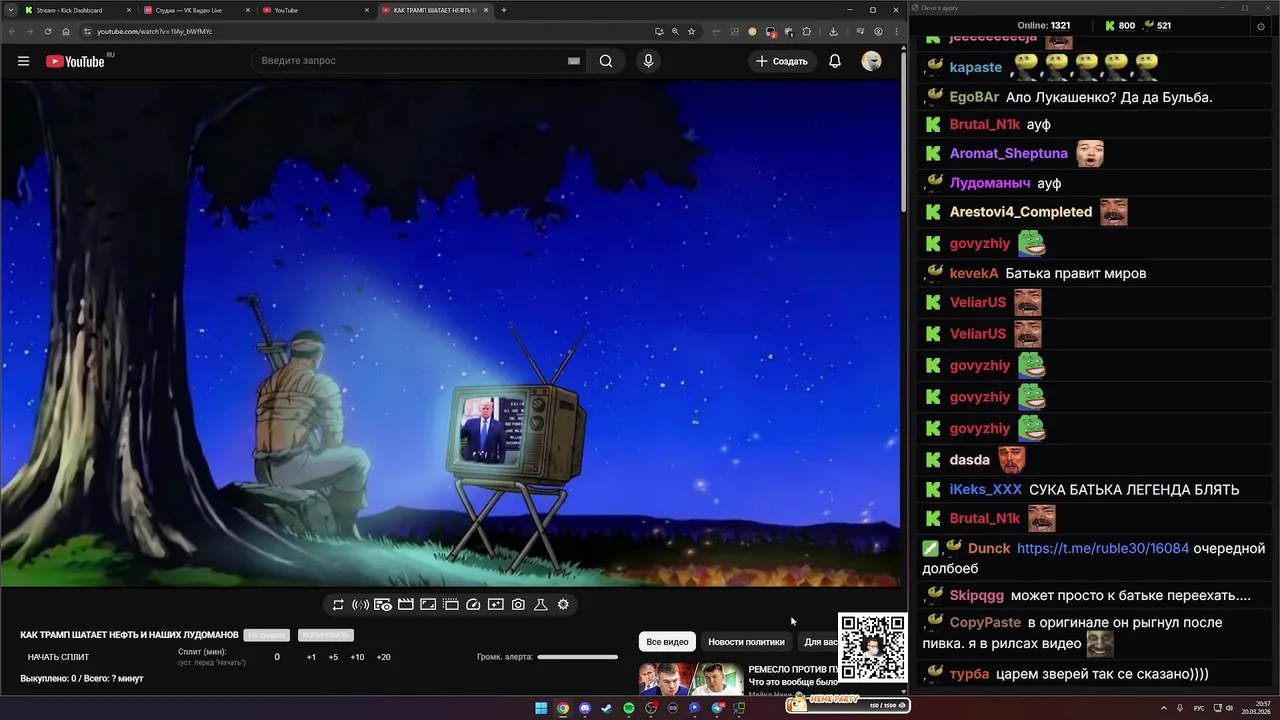Select the КАК ТРАМП ШАТАЕТ НЕФТЬ tab
This screenshot has height=720, width=1280.
(x=435, y=10)
